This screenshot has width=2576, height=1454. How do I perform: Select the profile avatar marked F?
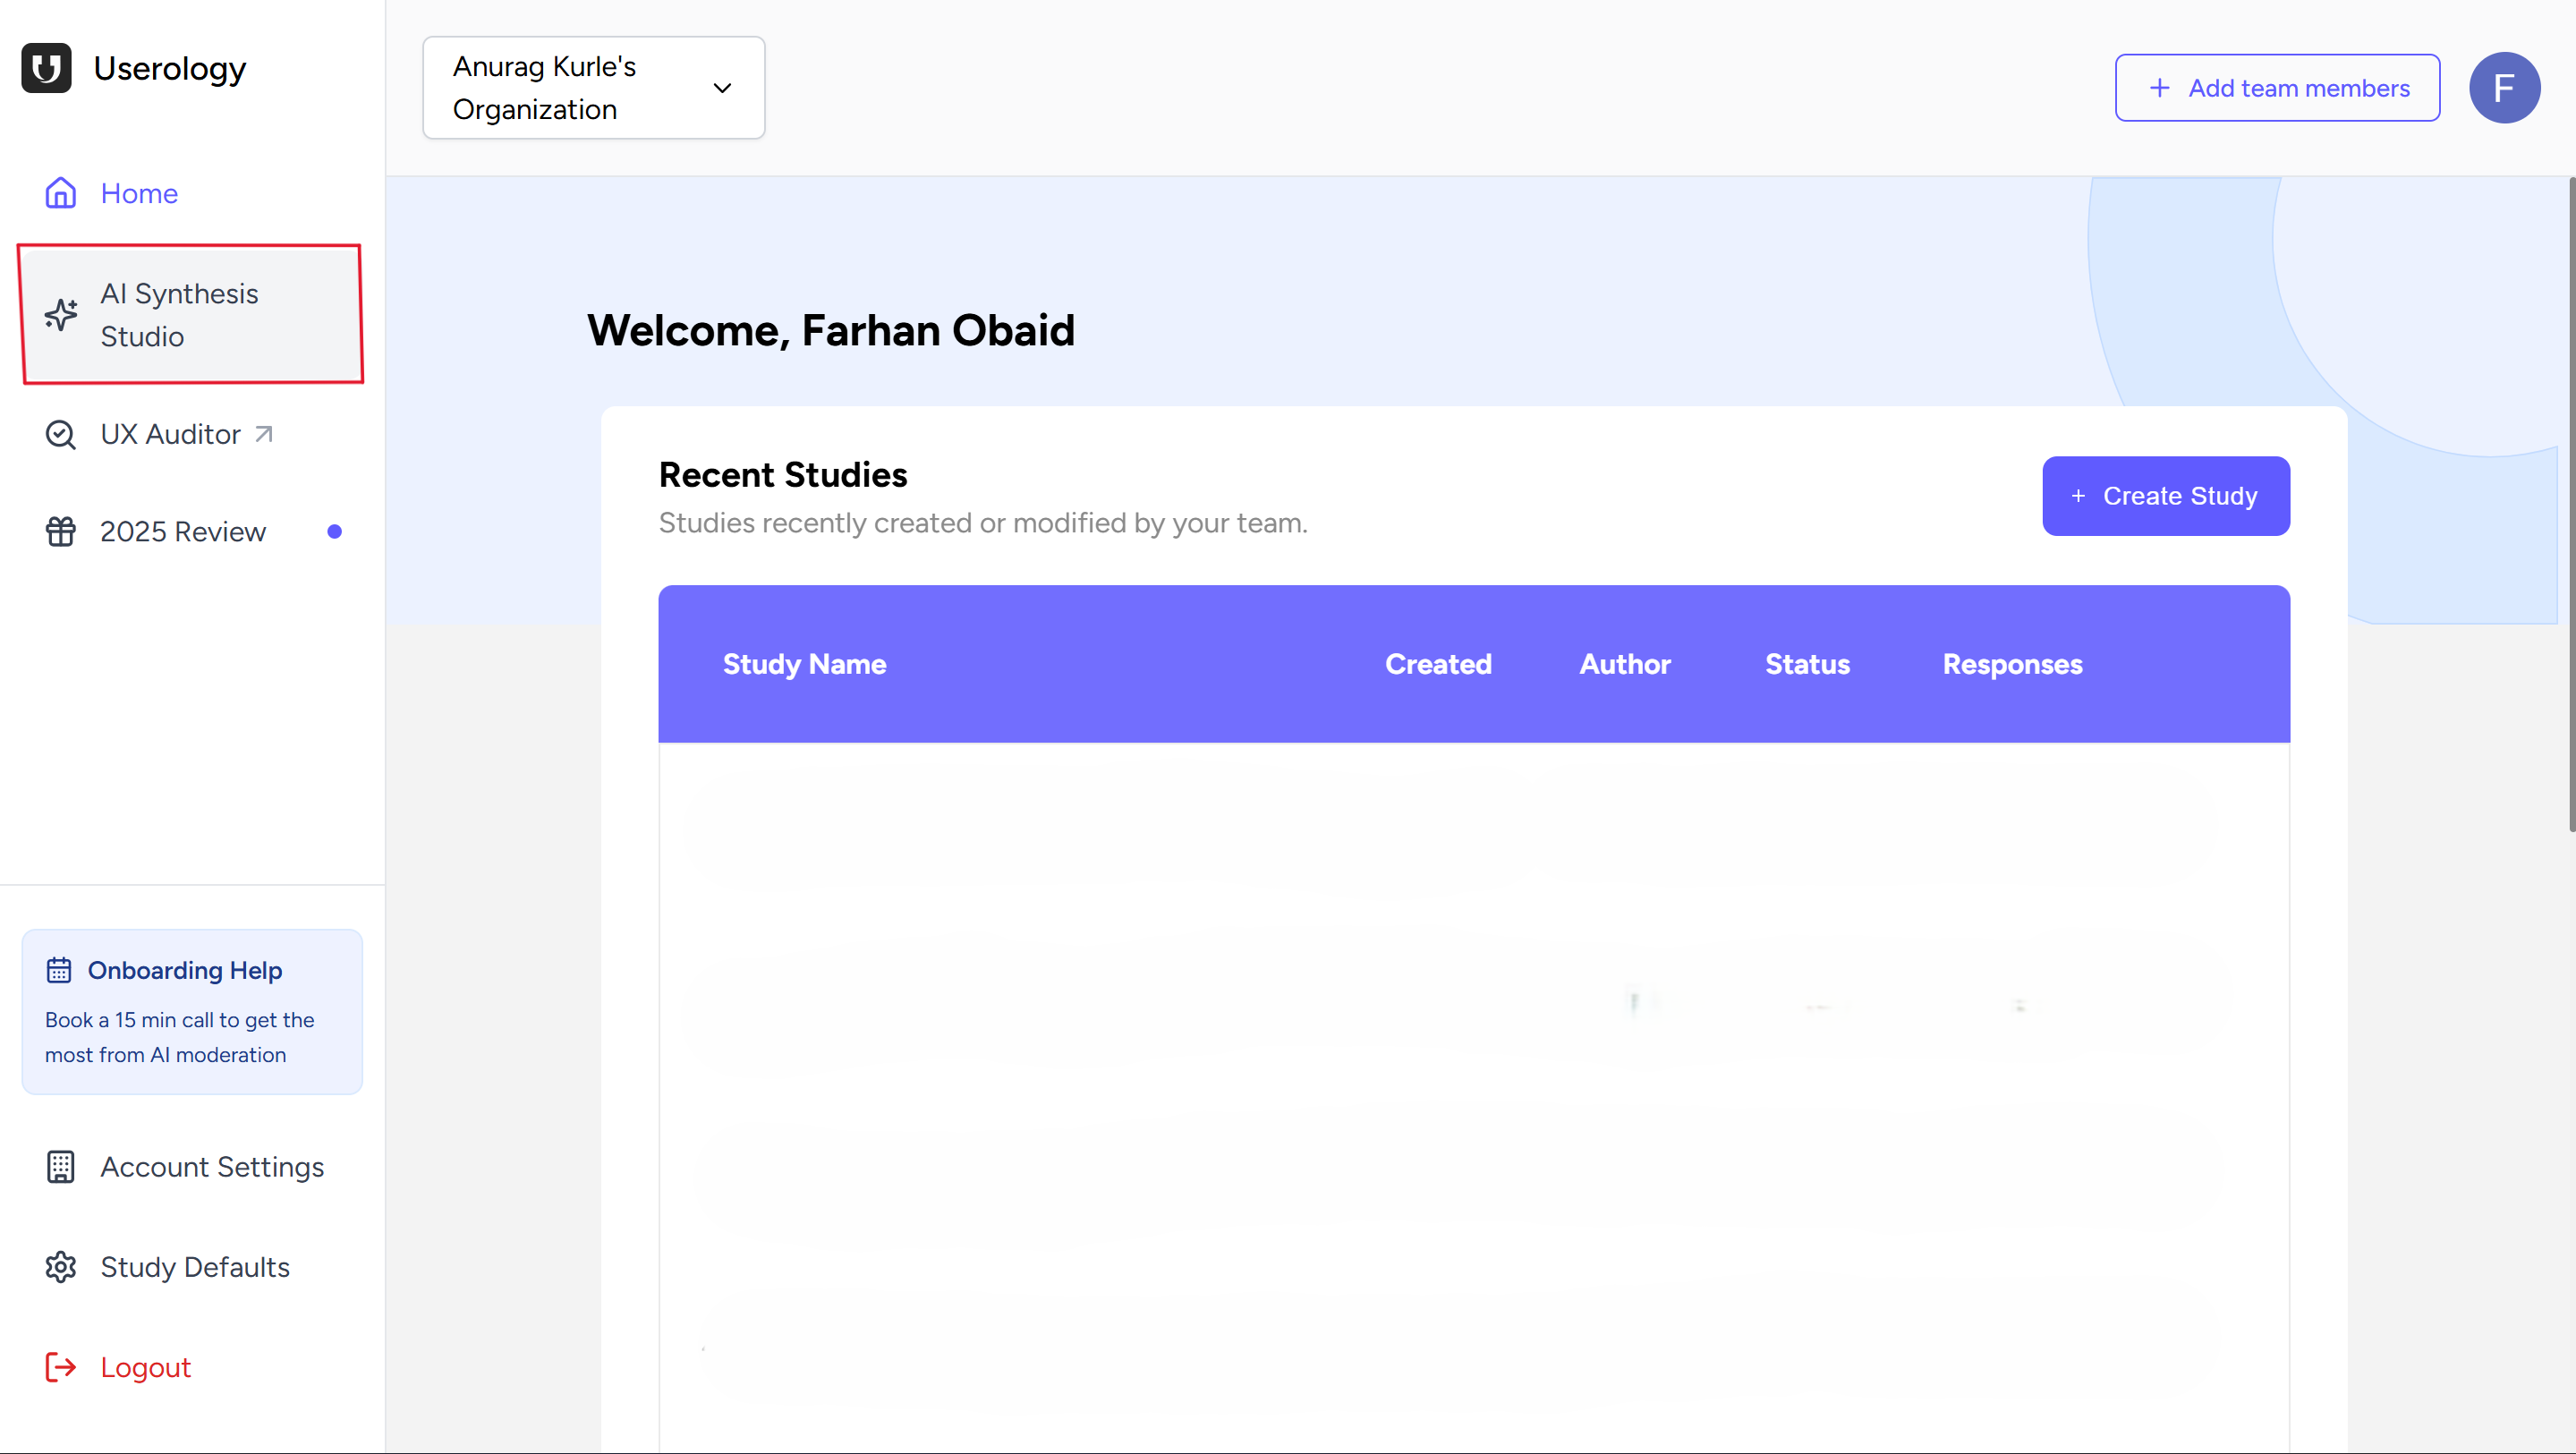[2505, 88]
